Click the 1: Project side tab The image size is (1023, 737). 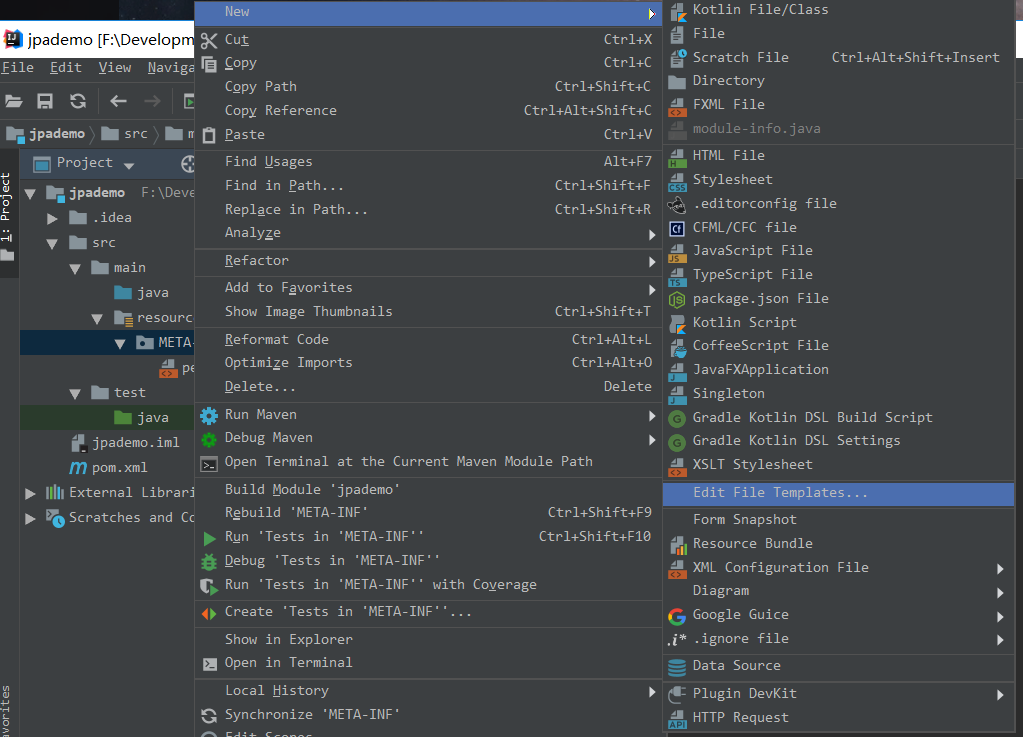coord(6,208)
